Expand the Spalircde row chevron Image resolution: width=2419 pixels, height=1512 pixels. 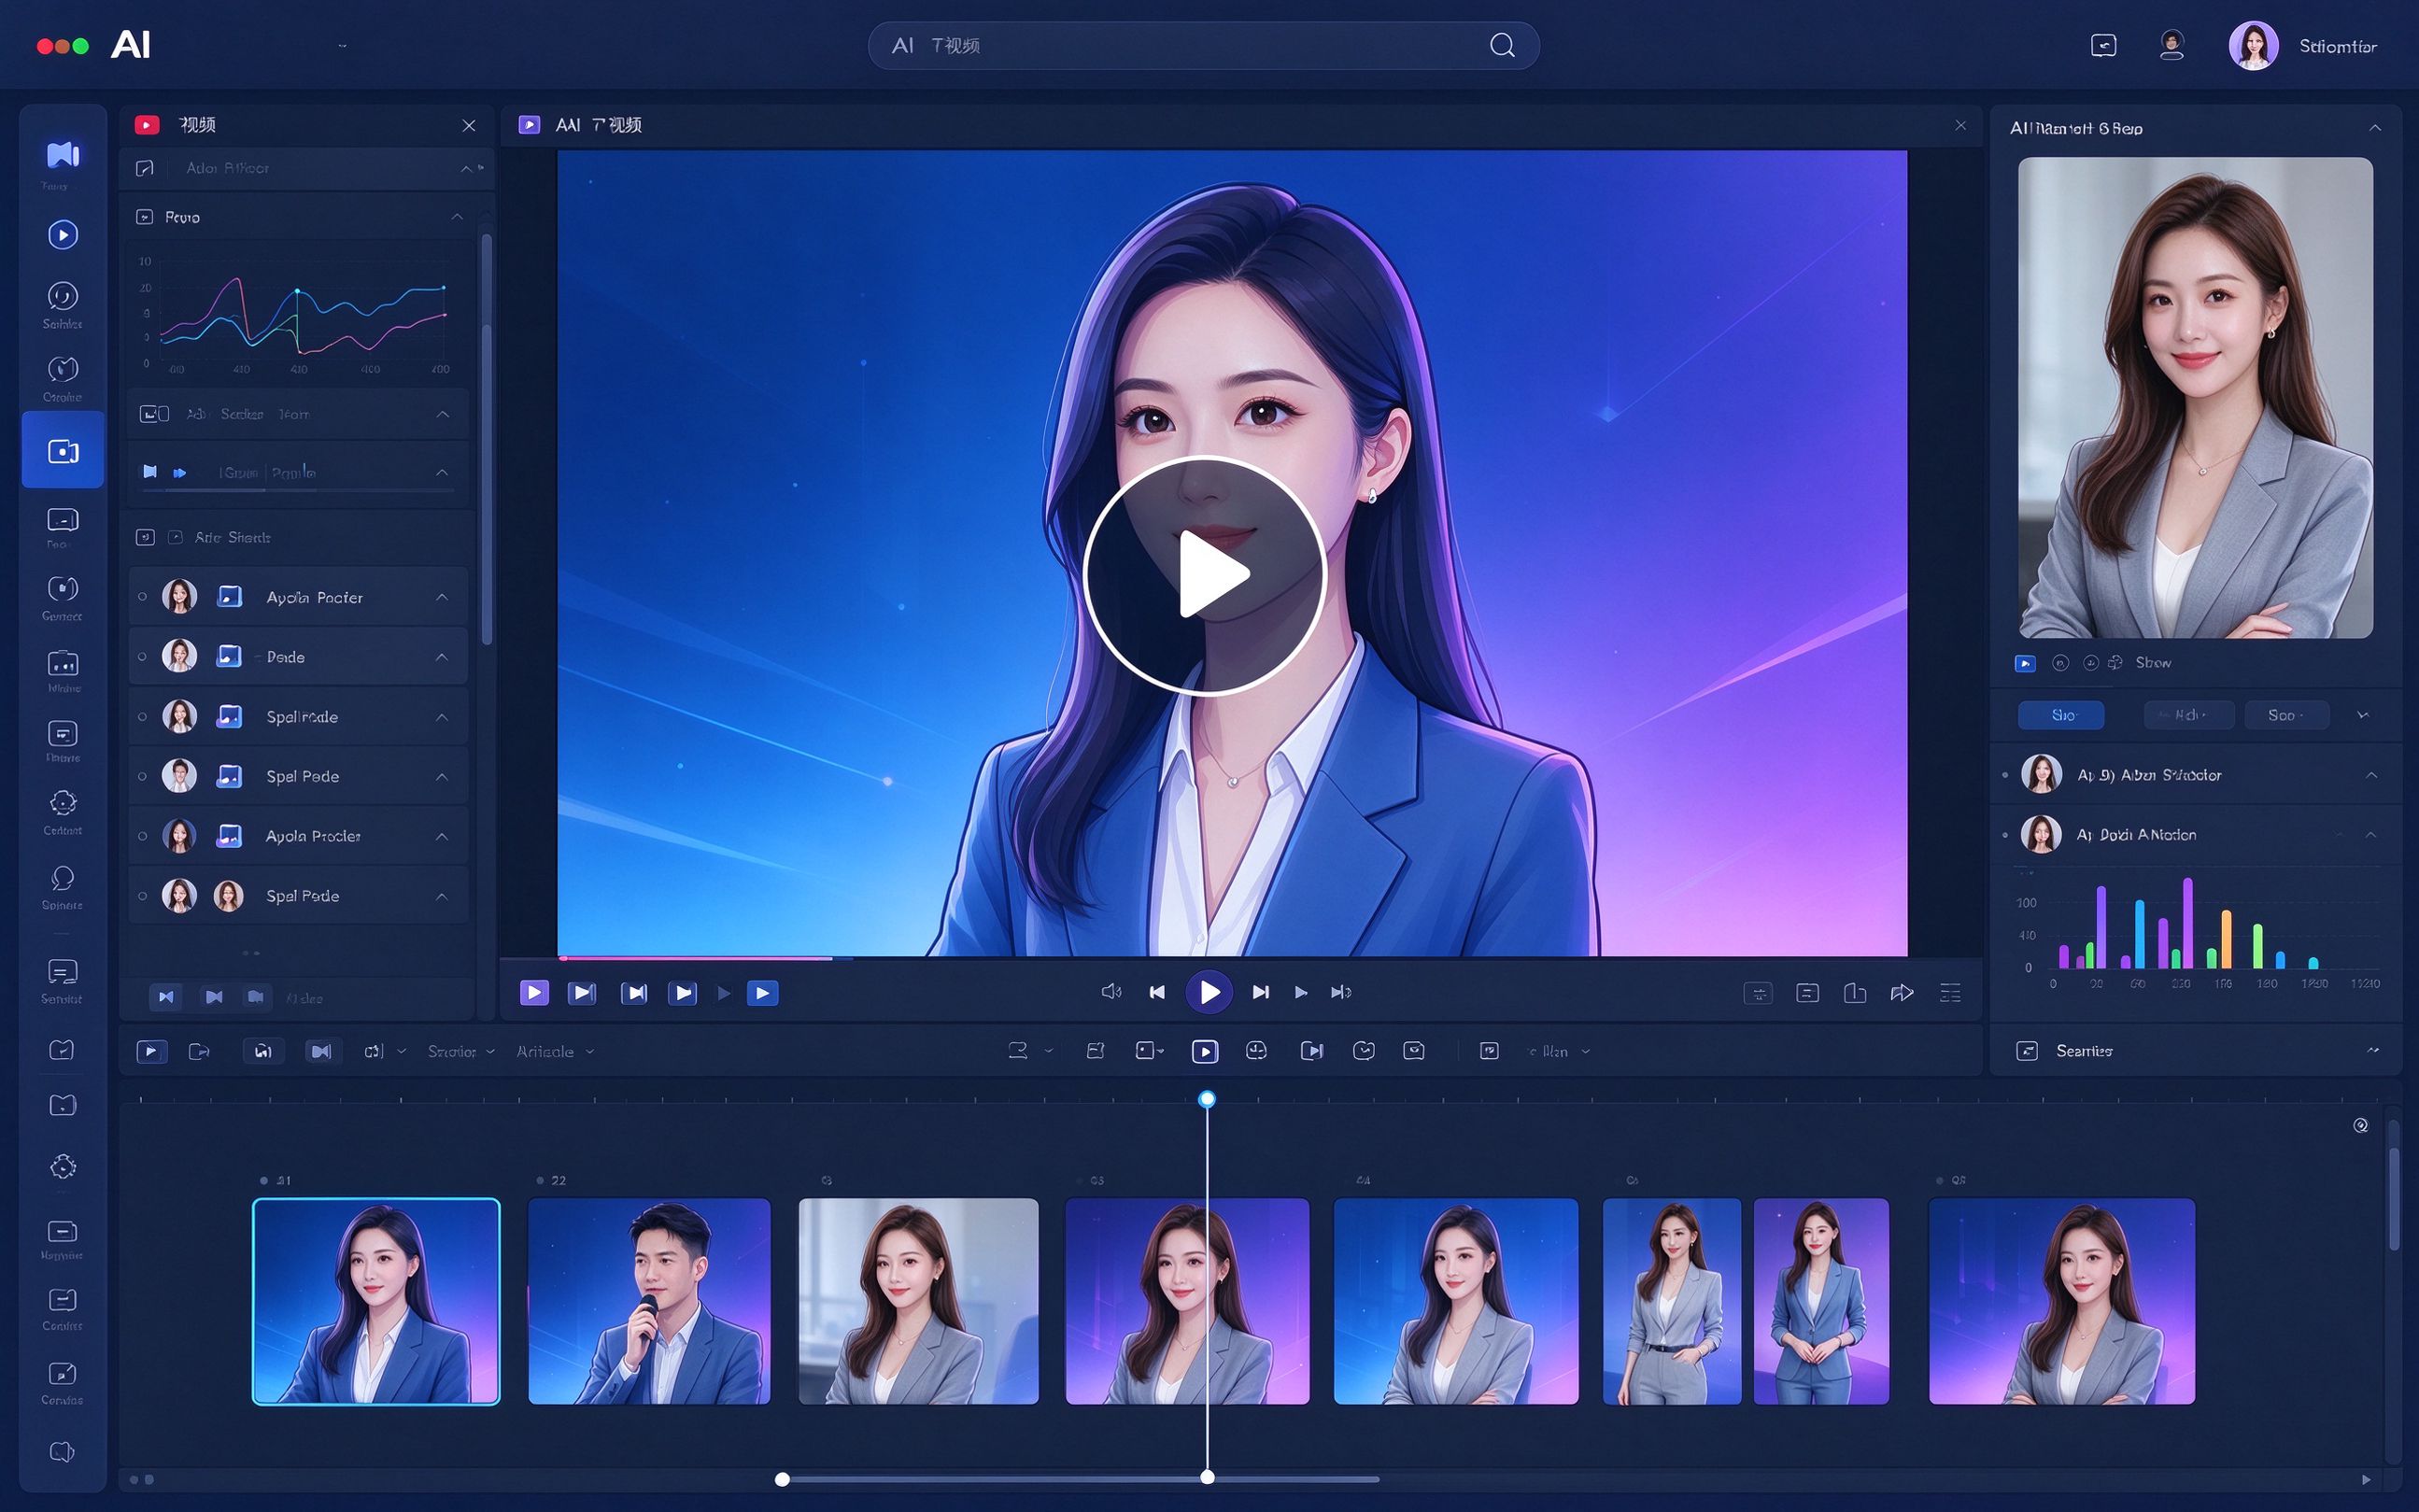pyautogui.click(x=441, y=717)
